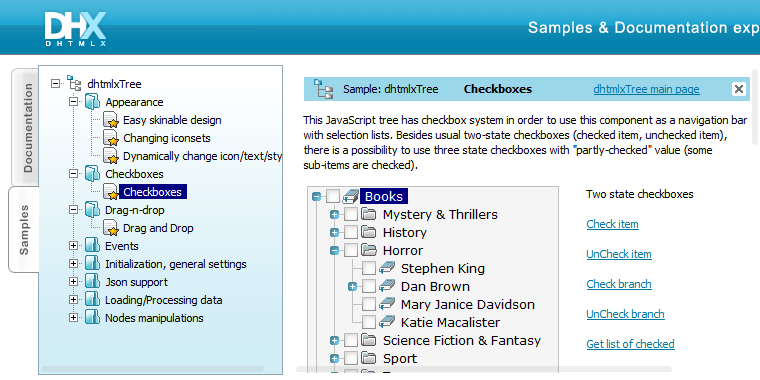
Task: Click the Initialization, general settings book icon
Action: pos(92,264)
